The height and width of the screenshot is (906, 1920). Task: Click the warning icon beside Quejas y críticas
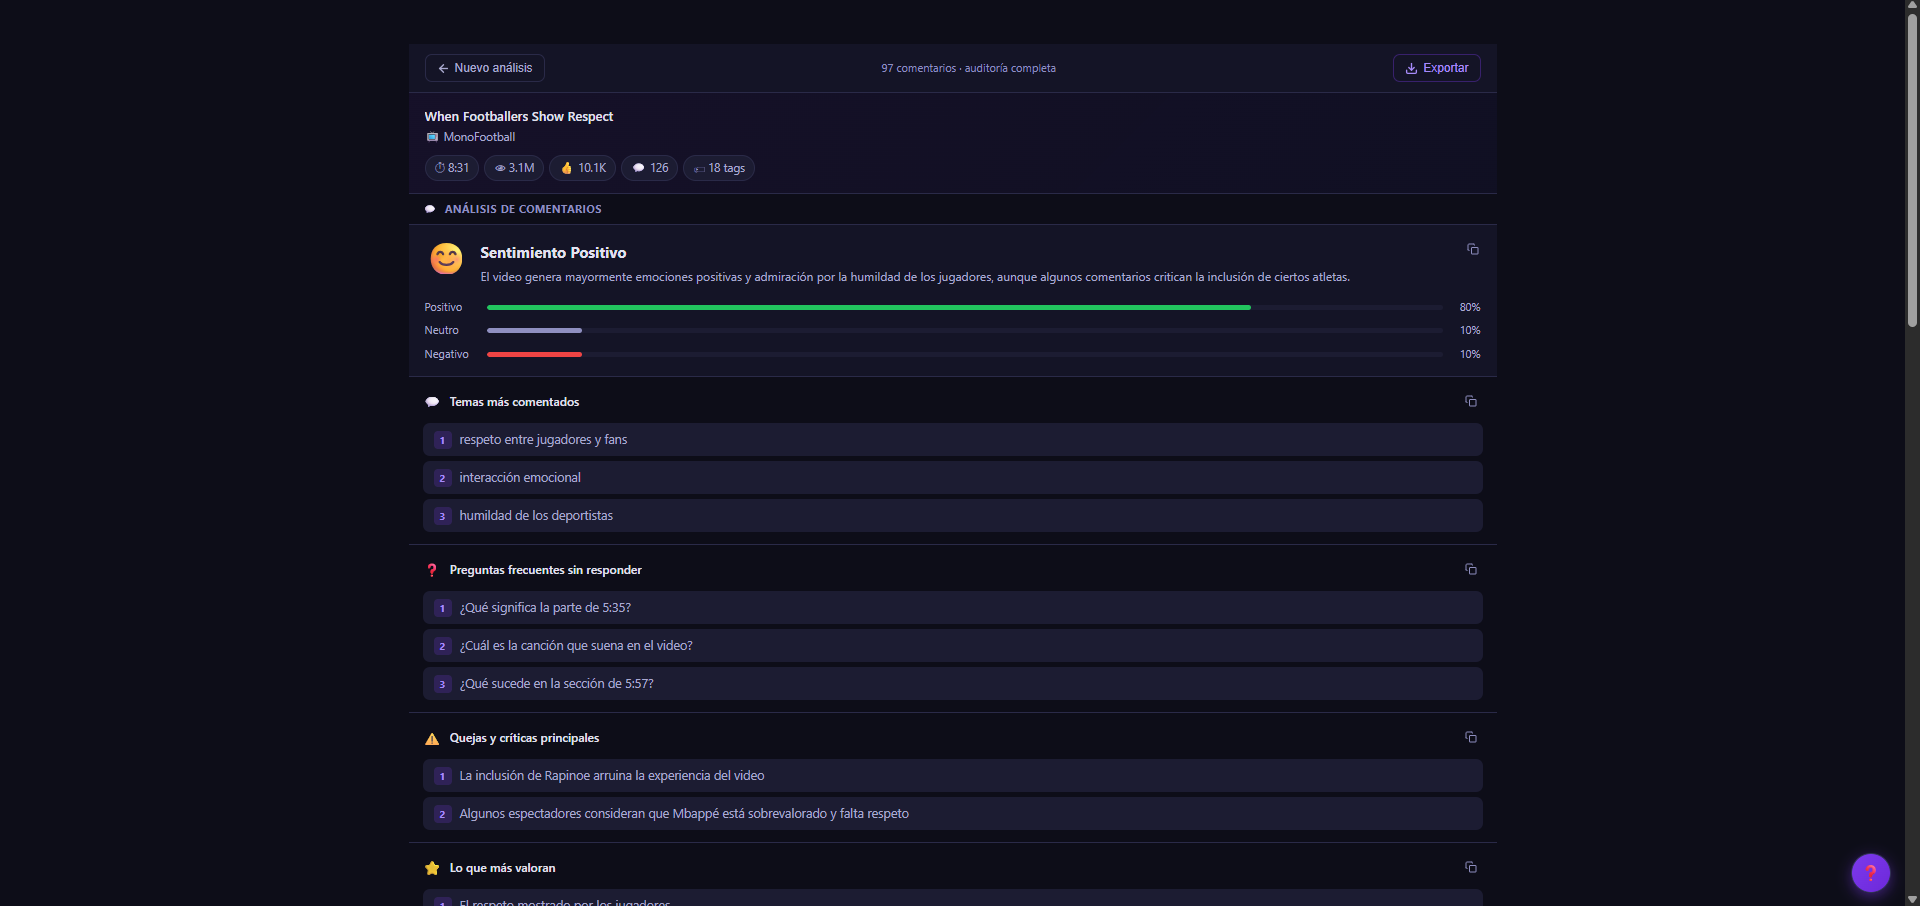click(x=432, y=739)
